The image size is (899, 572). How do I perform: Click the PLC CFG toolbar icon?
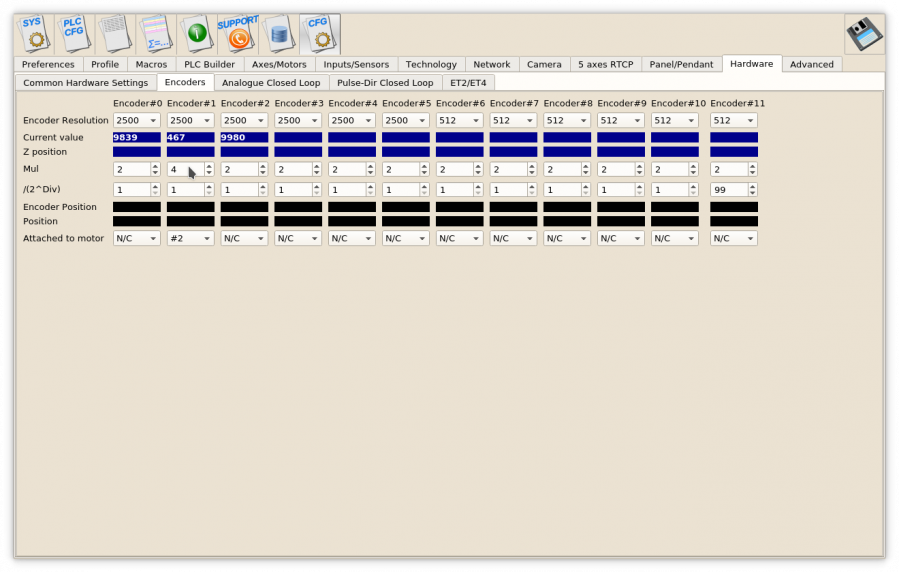coord(75,33)
